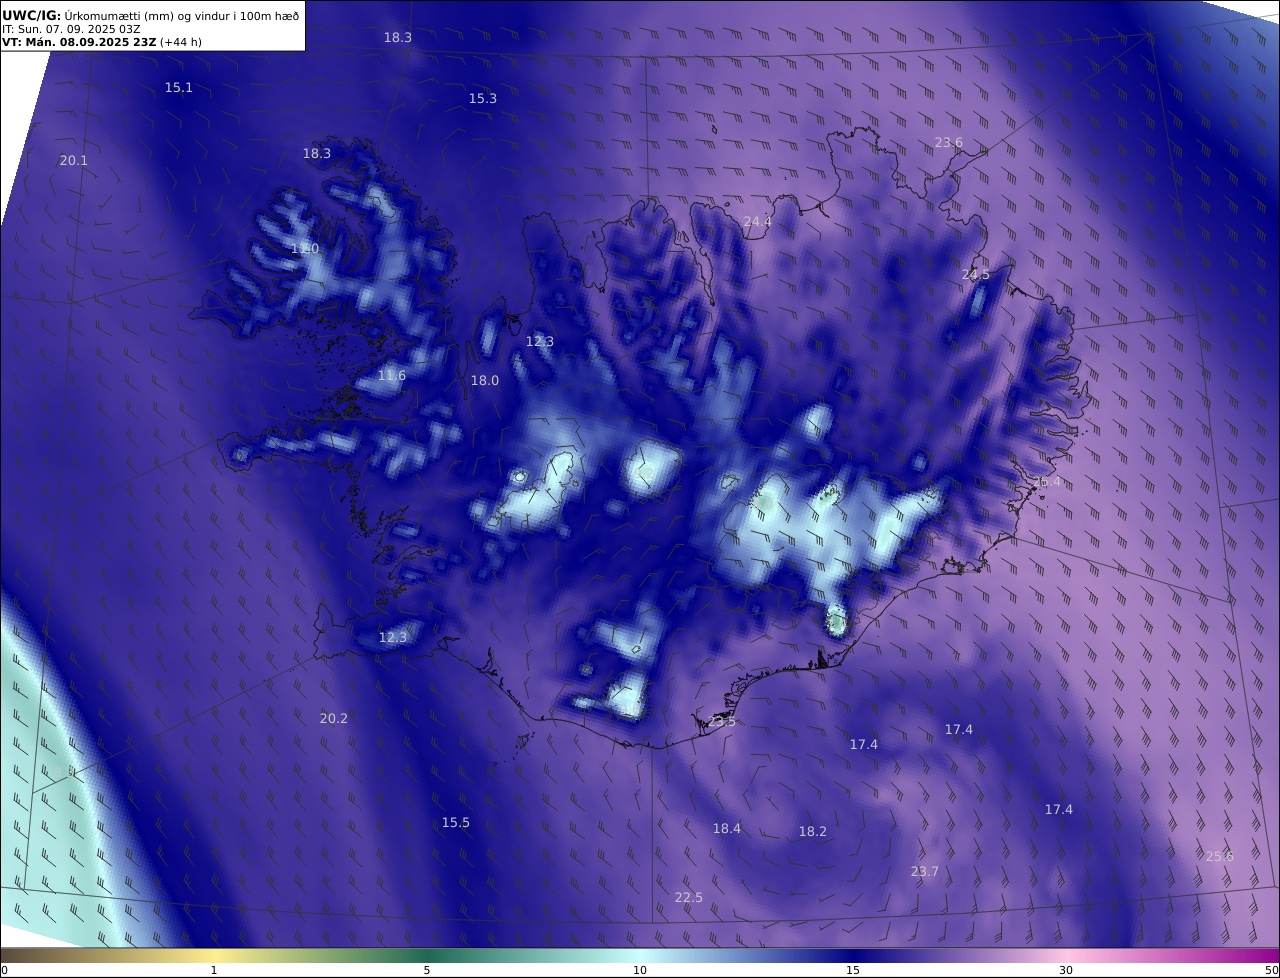This screenshot has height=978, width=1280.
Task: Click the 11.6 value label
Action: pos(392,376)
